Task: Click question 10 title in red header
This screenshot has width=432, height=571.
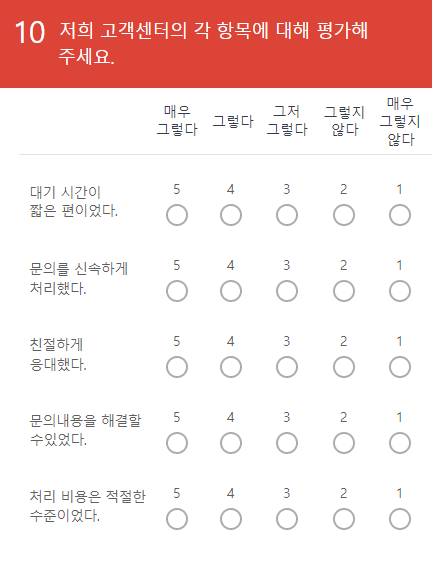Action: pyautogui.click(x=213, y=43)
